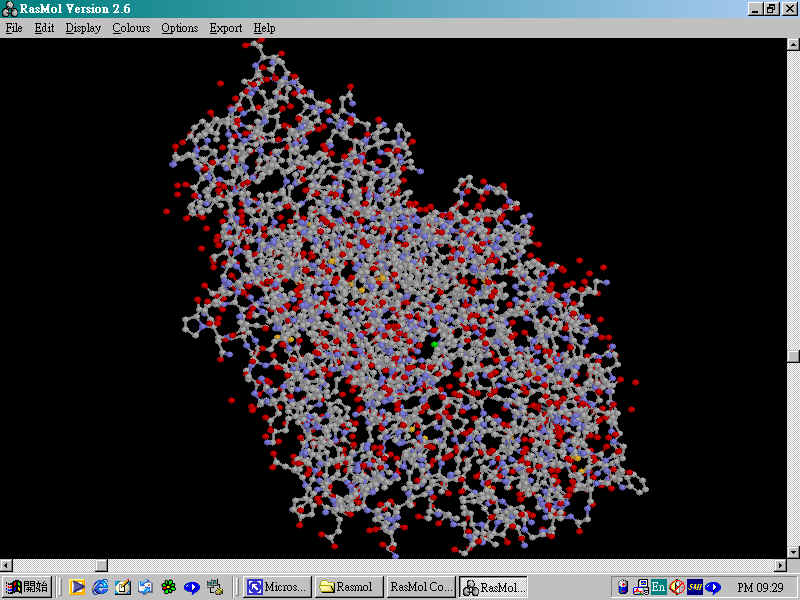Screen dimensions: 800x600
Task: Click the vertical scrollbar down arrow
Action: pos(793,552)
